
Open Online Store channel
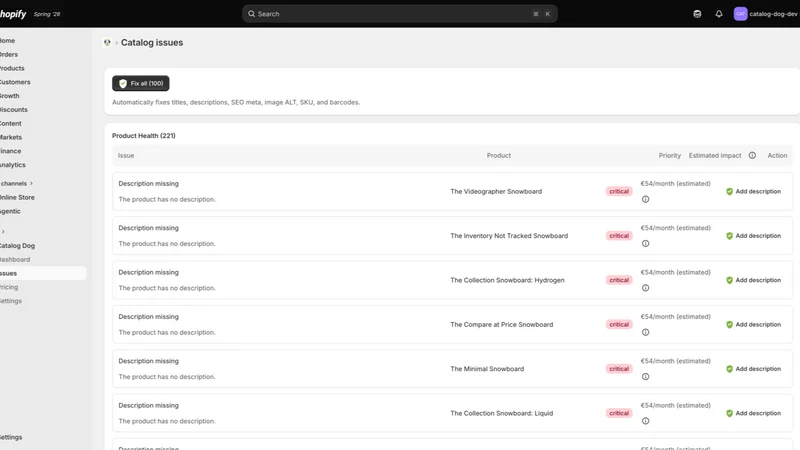(17, 197)
